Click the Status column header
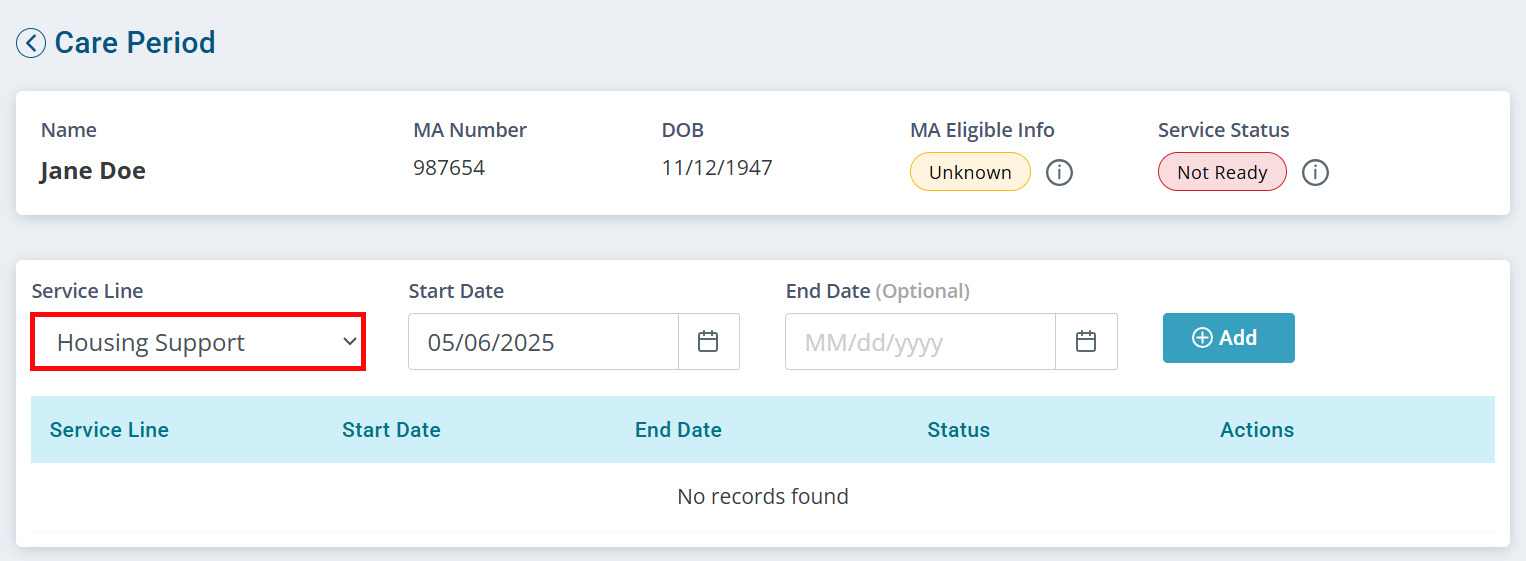The height and width of the screenshot is (561, 1526). tap(958, 430)
